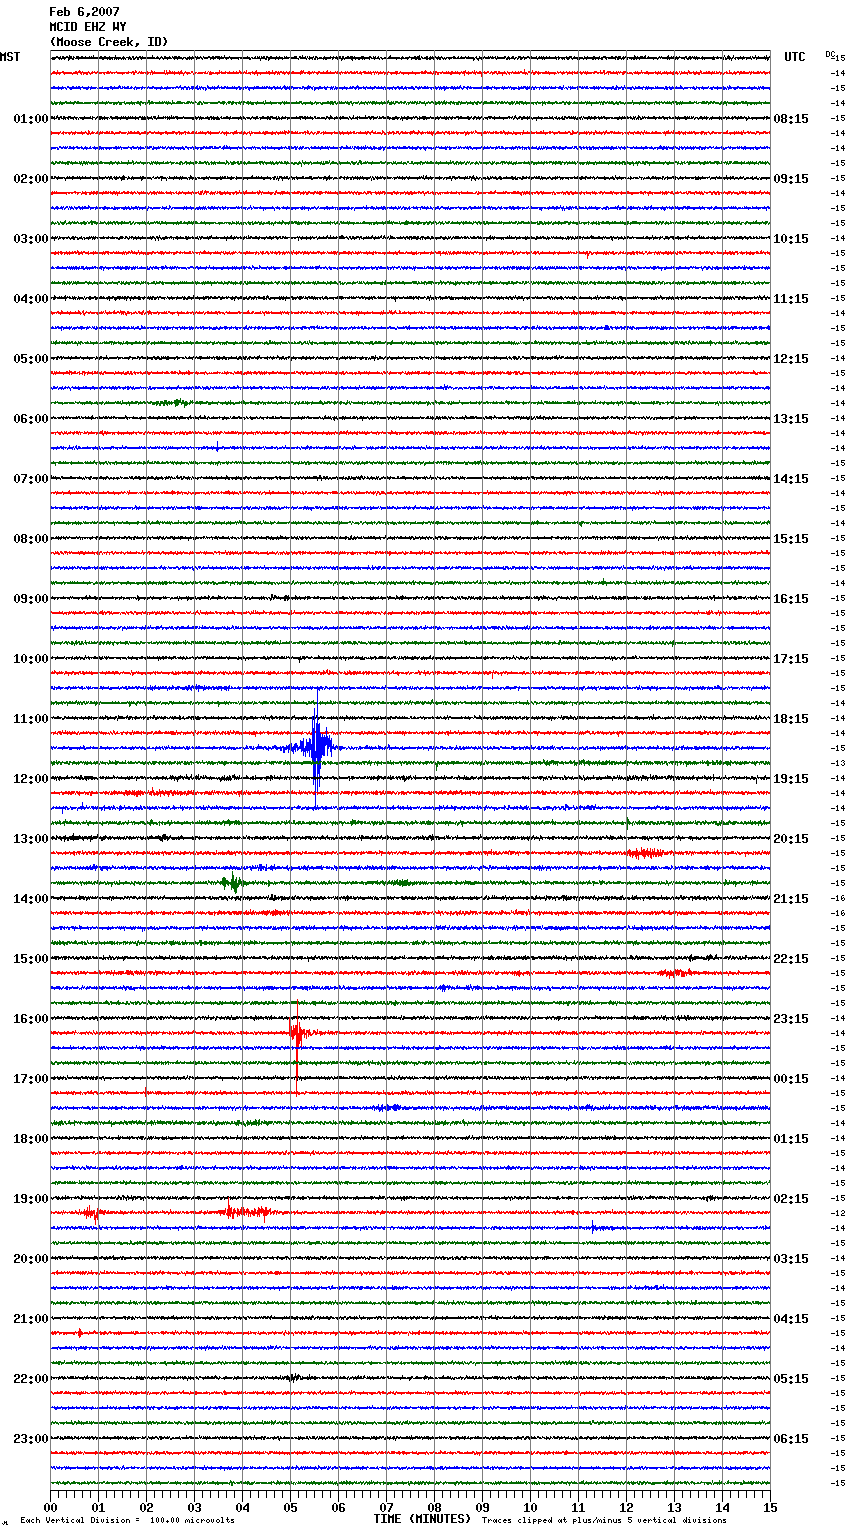Click the 07:00 MST row label
The image size is (850, 1534).
coord(31,479)
